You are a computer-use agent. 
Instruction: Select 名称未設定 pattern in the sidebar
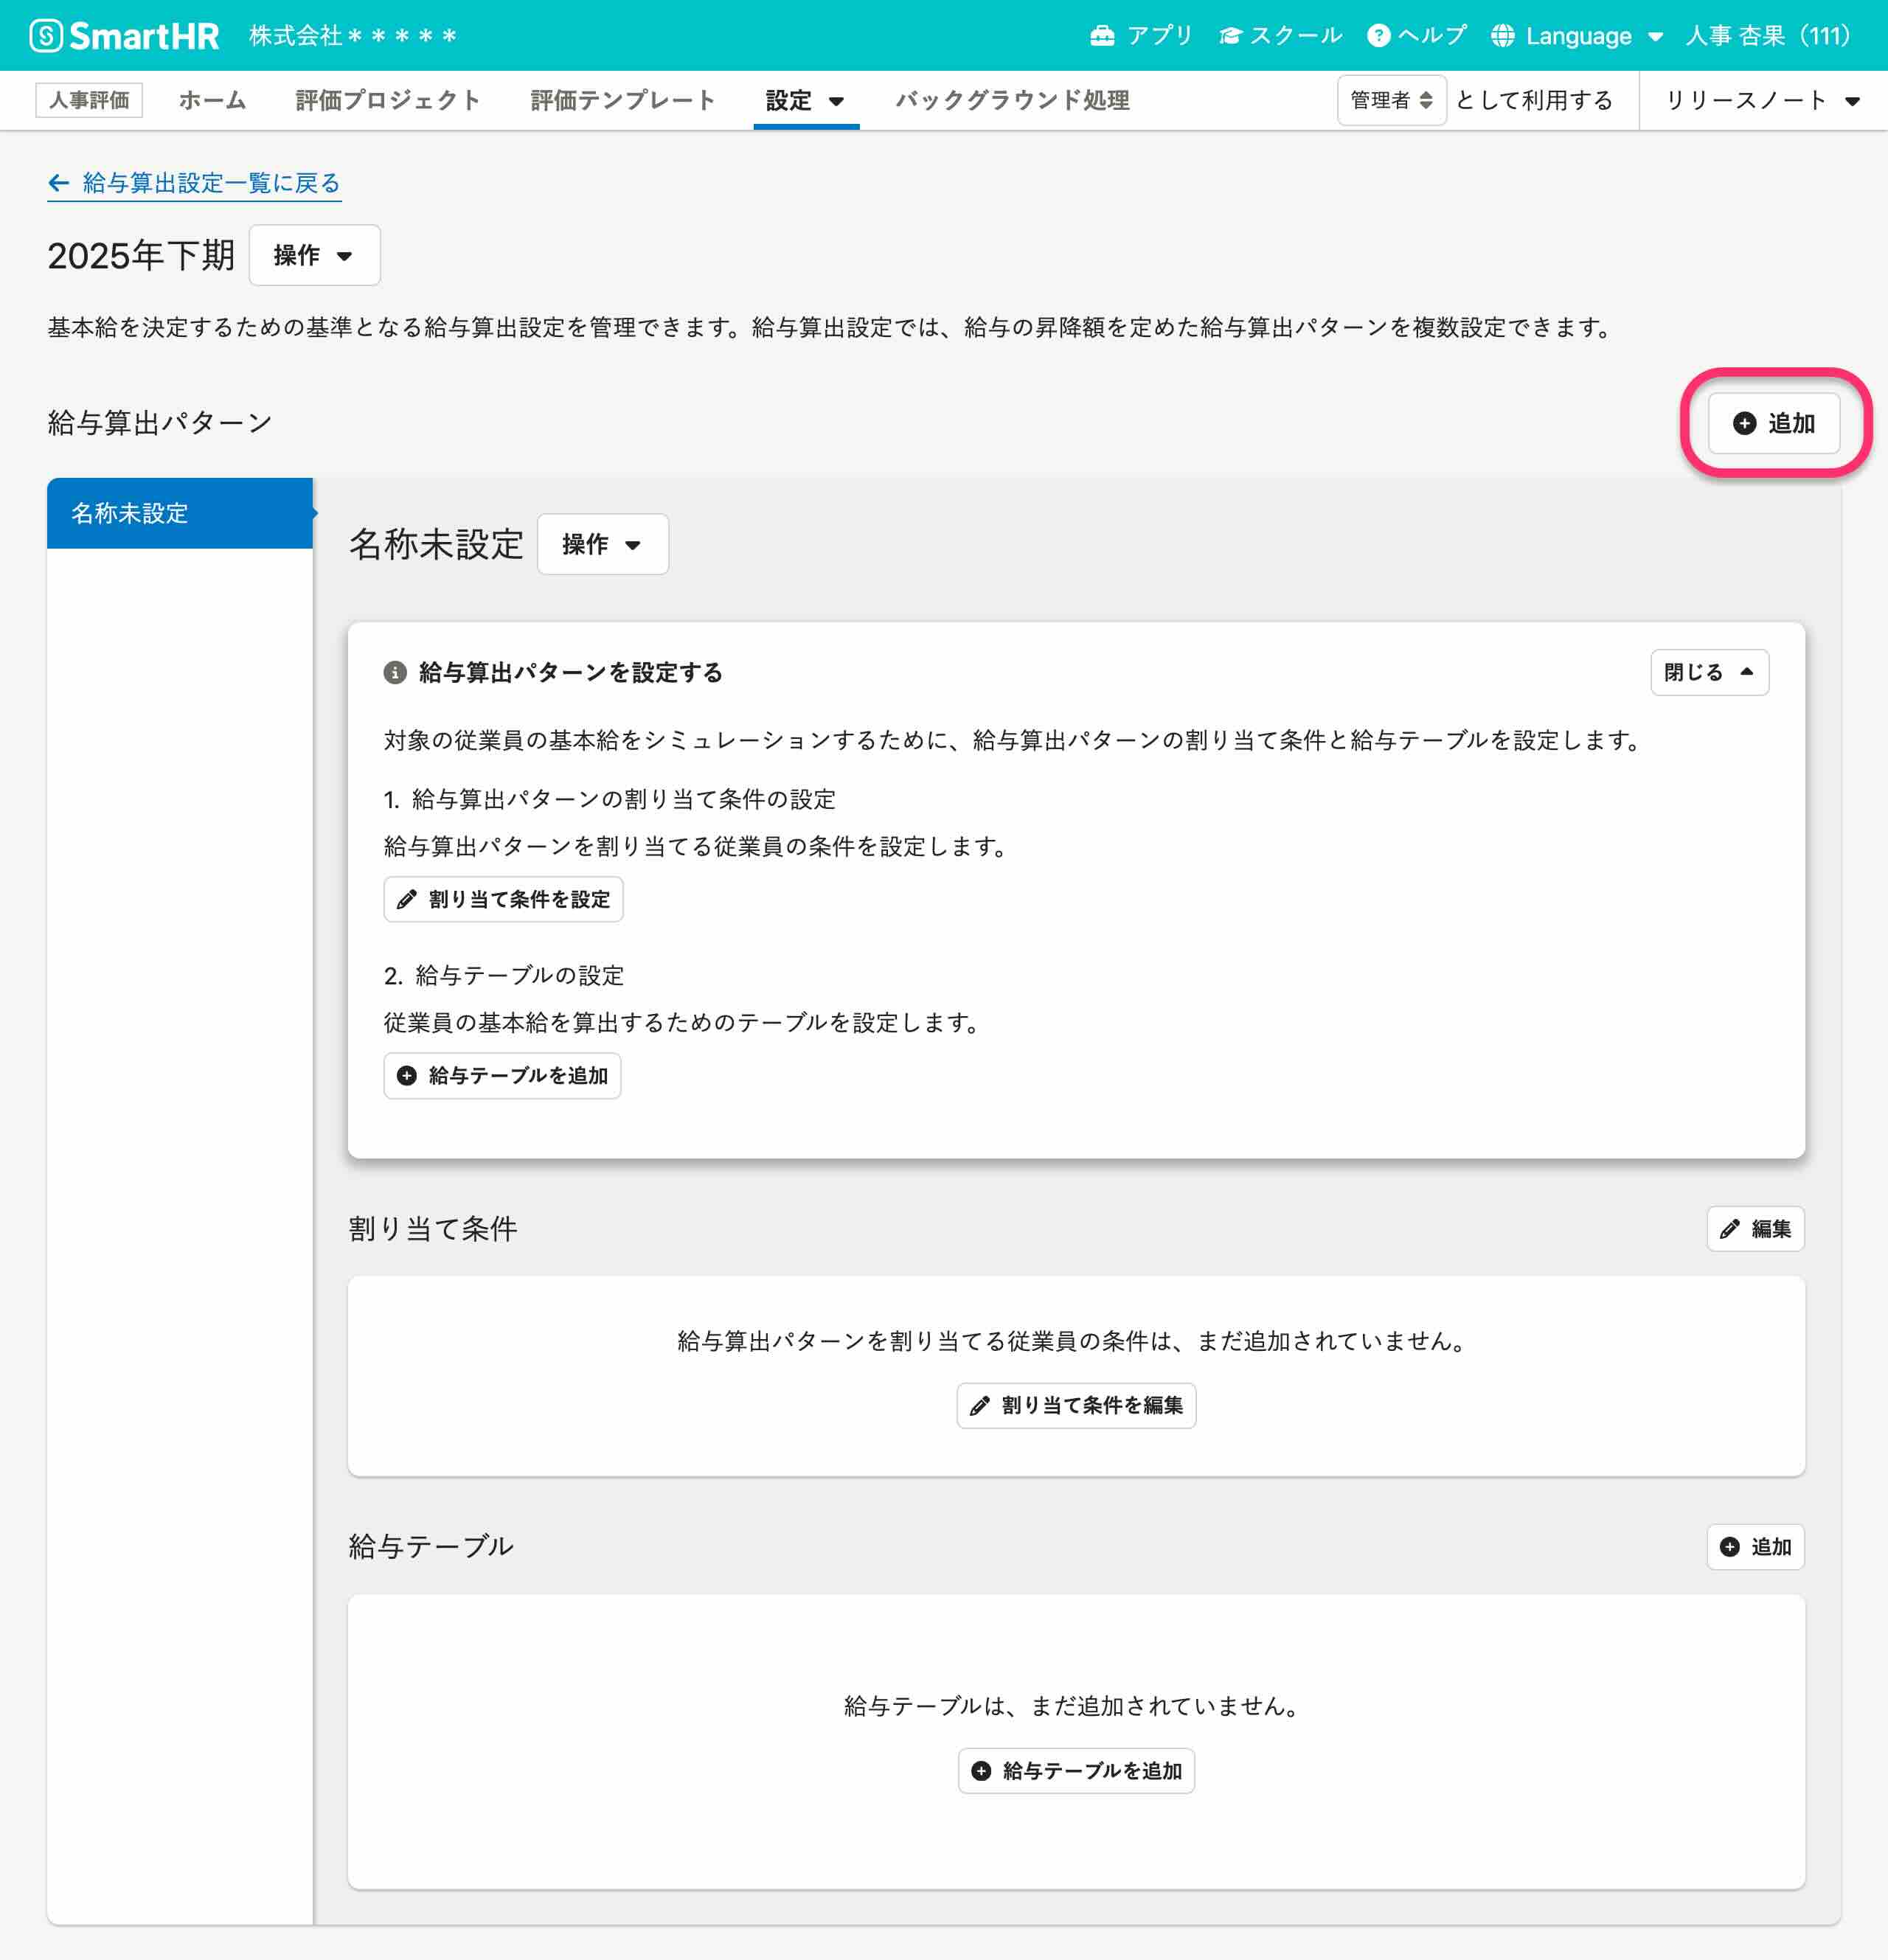pos(180,514)
